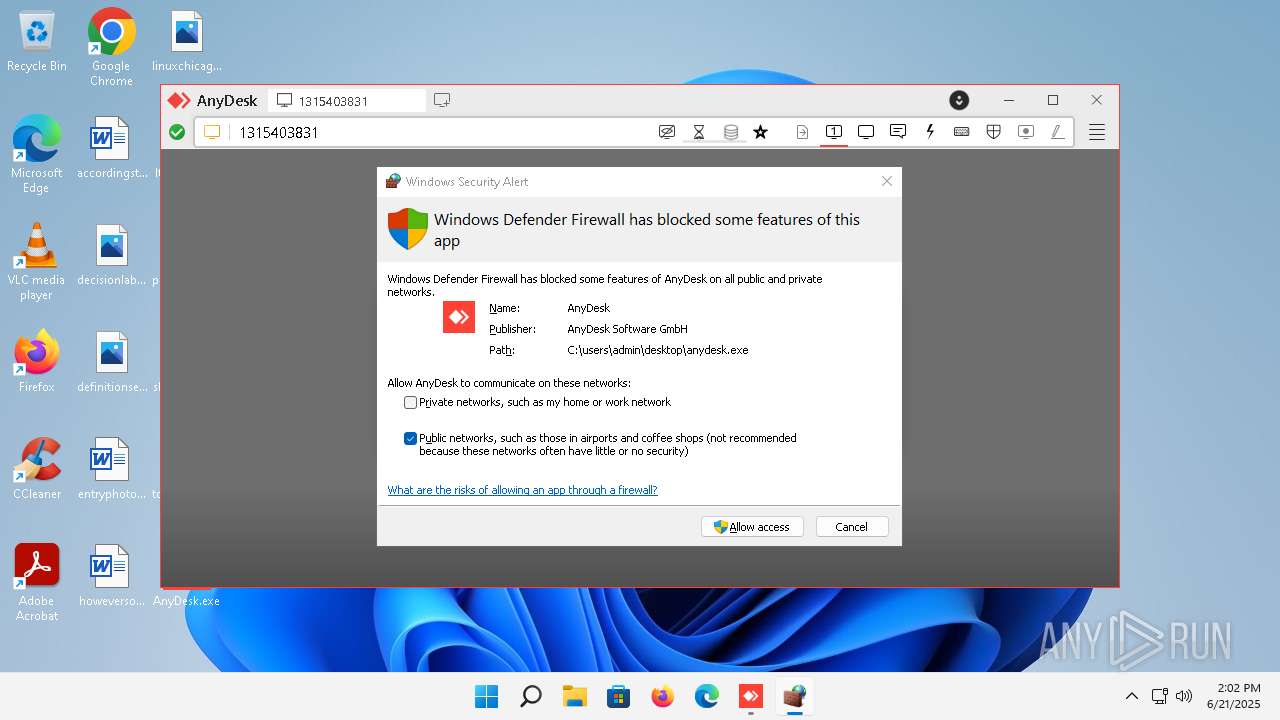Image resolution: width=1280 pixels, height=720 pixels.
Task: Switch to Windows Security Alert taskbar item
Action: pos(795,696)
